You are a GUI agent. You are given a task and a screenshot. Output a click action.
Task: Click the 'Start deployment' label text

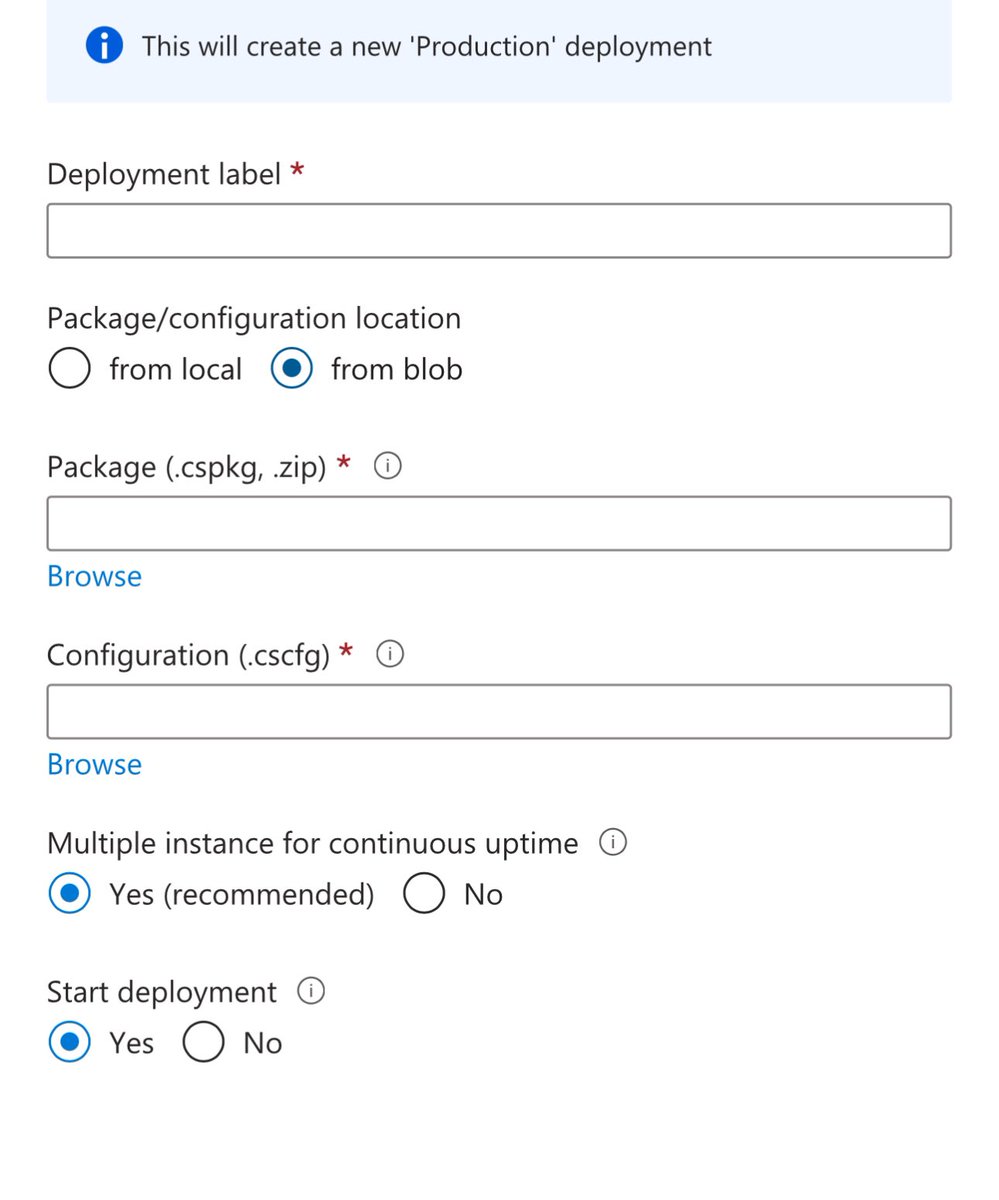click(162, 992)
